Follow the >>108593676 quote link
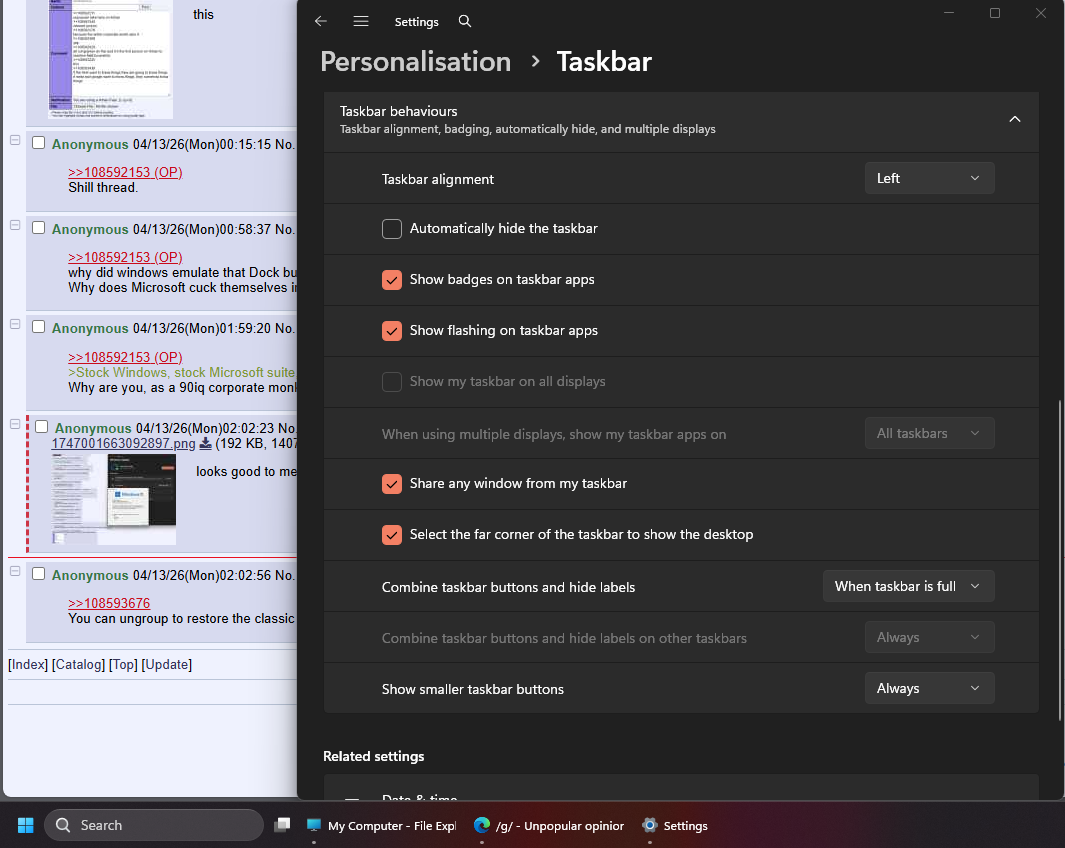Viewport: 1065px width, 848px height. (109, 603)
